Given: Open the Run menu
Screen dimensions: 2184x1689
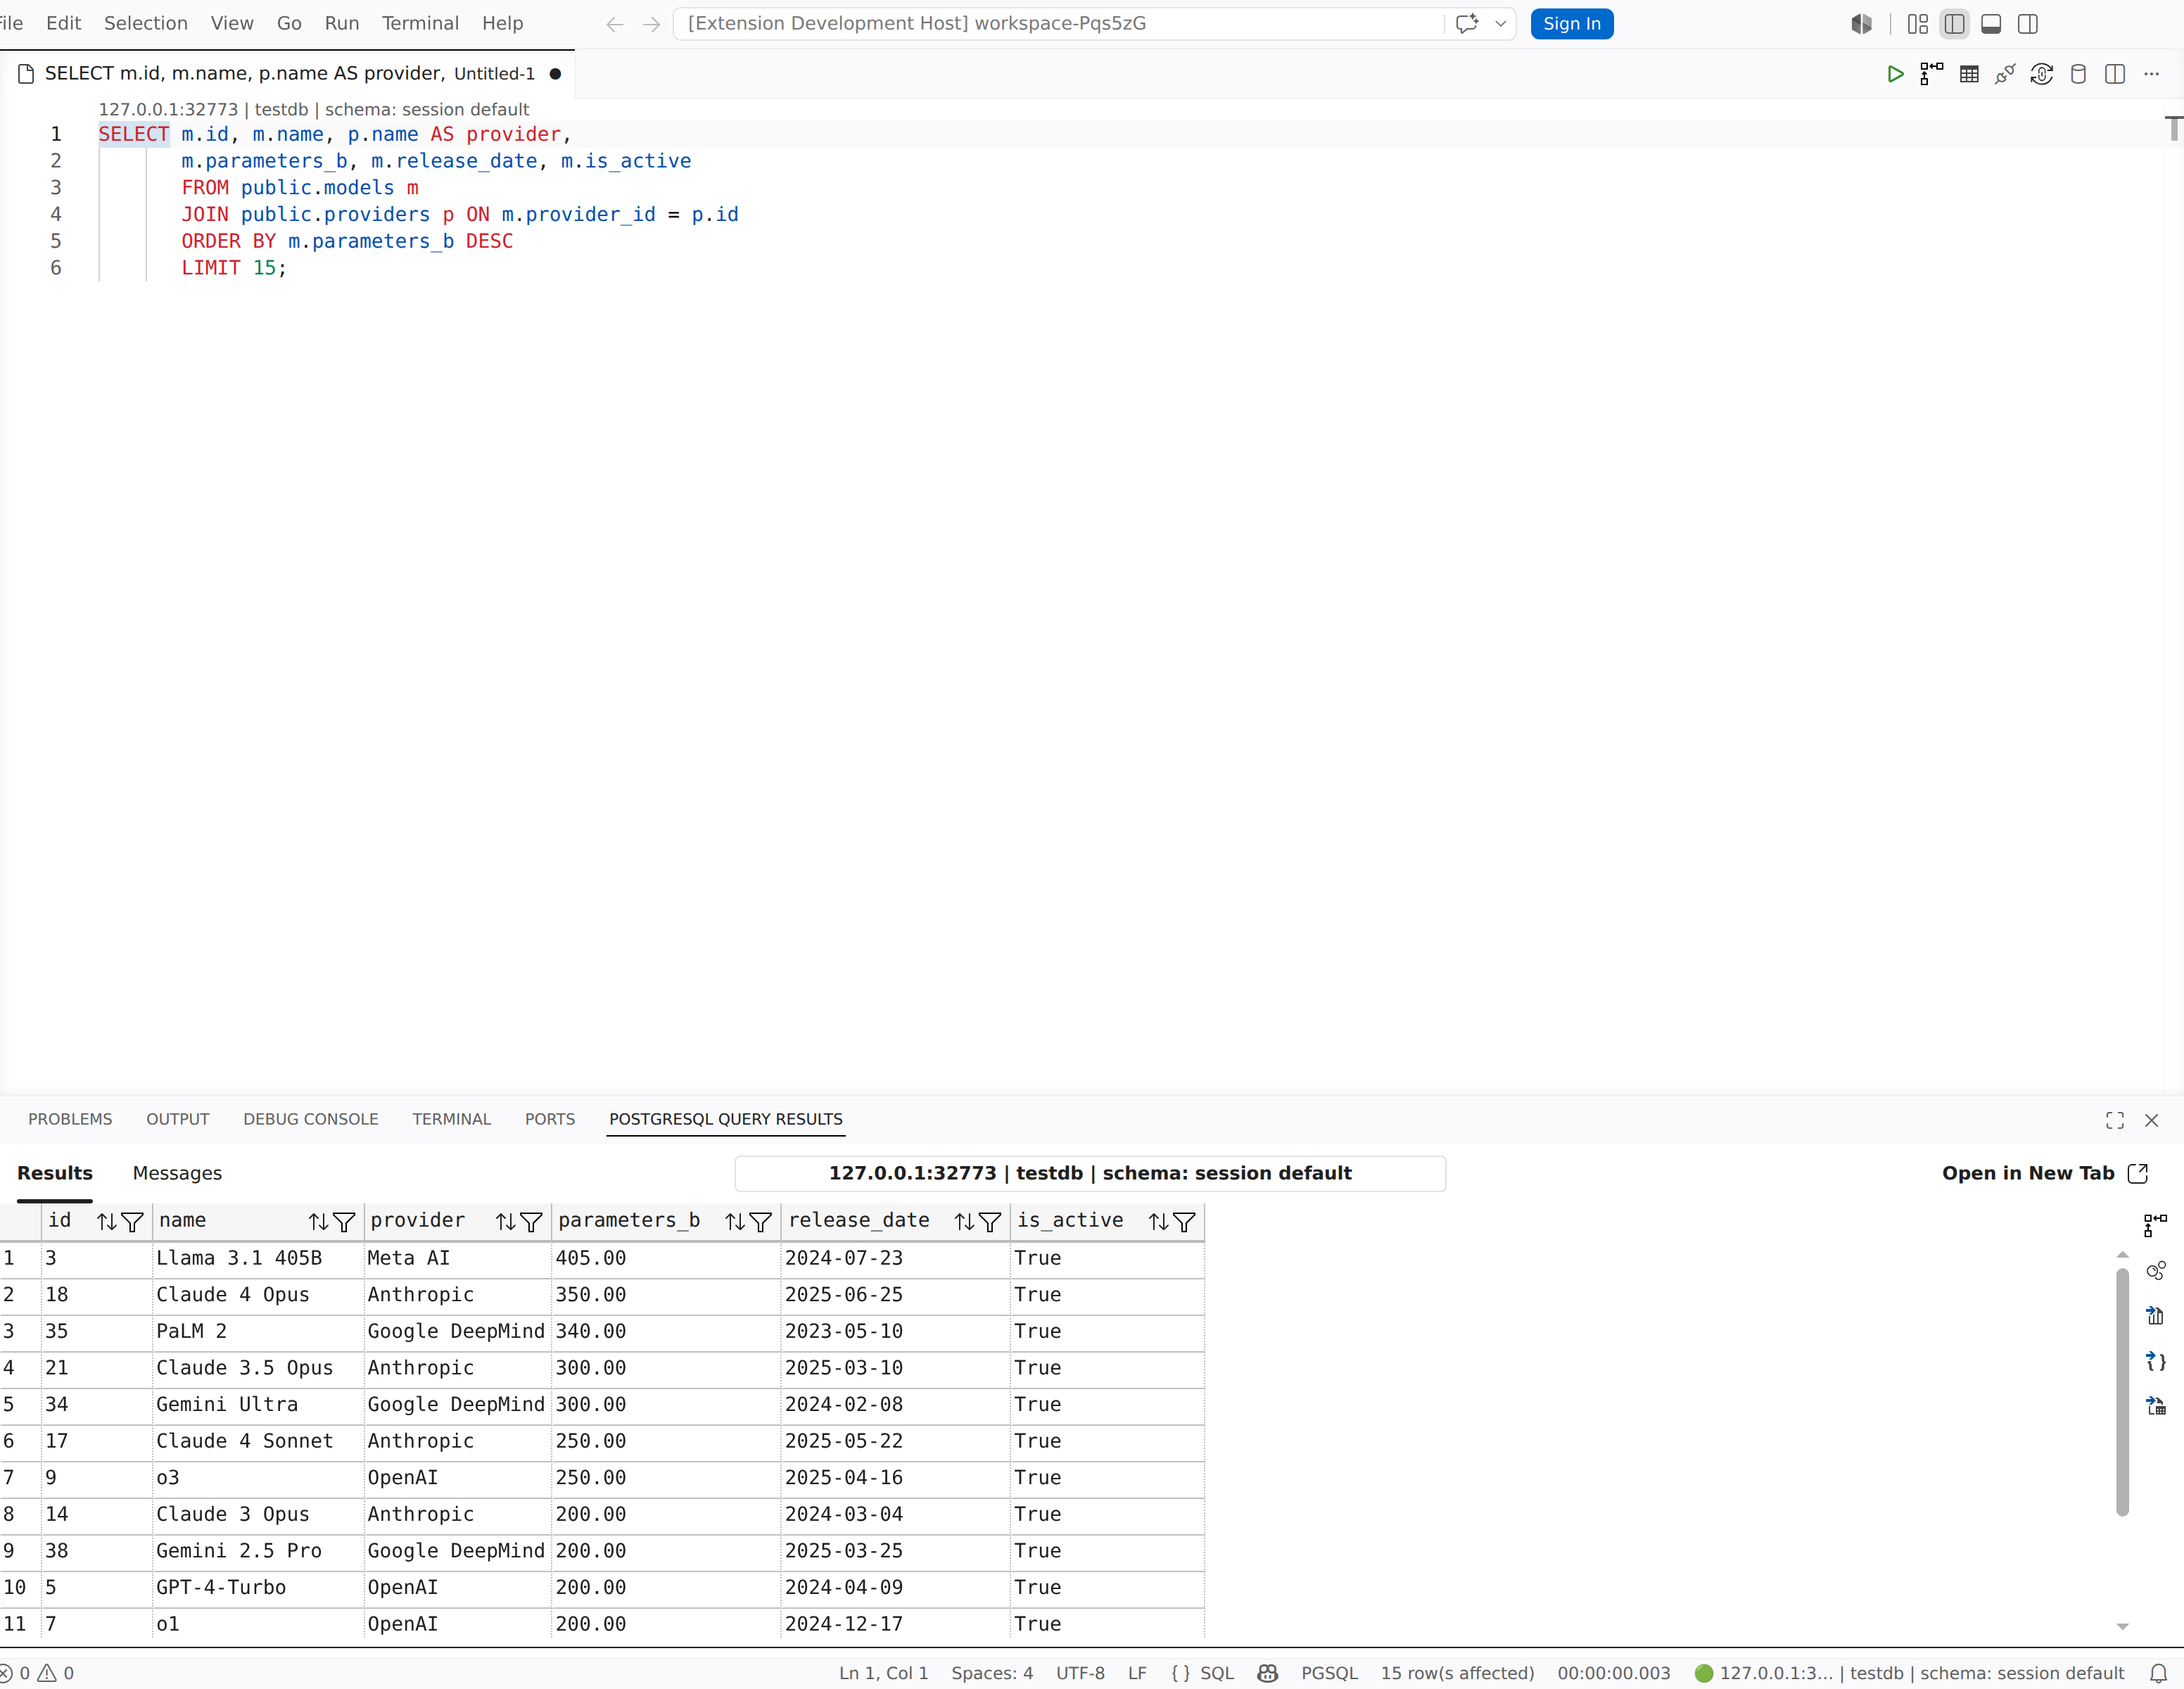Looking at the screenshot, I should [x=342, y=23].
